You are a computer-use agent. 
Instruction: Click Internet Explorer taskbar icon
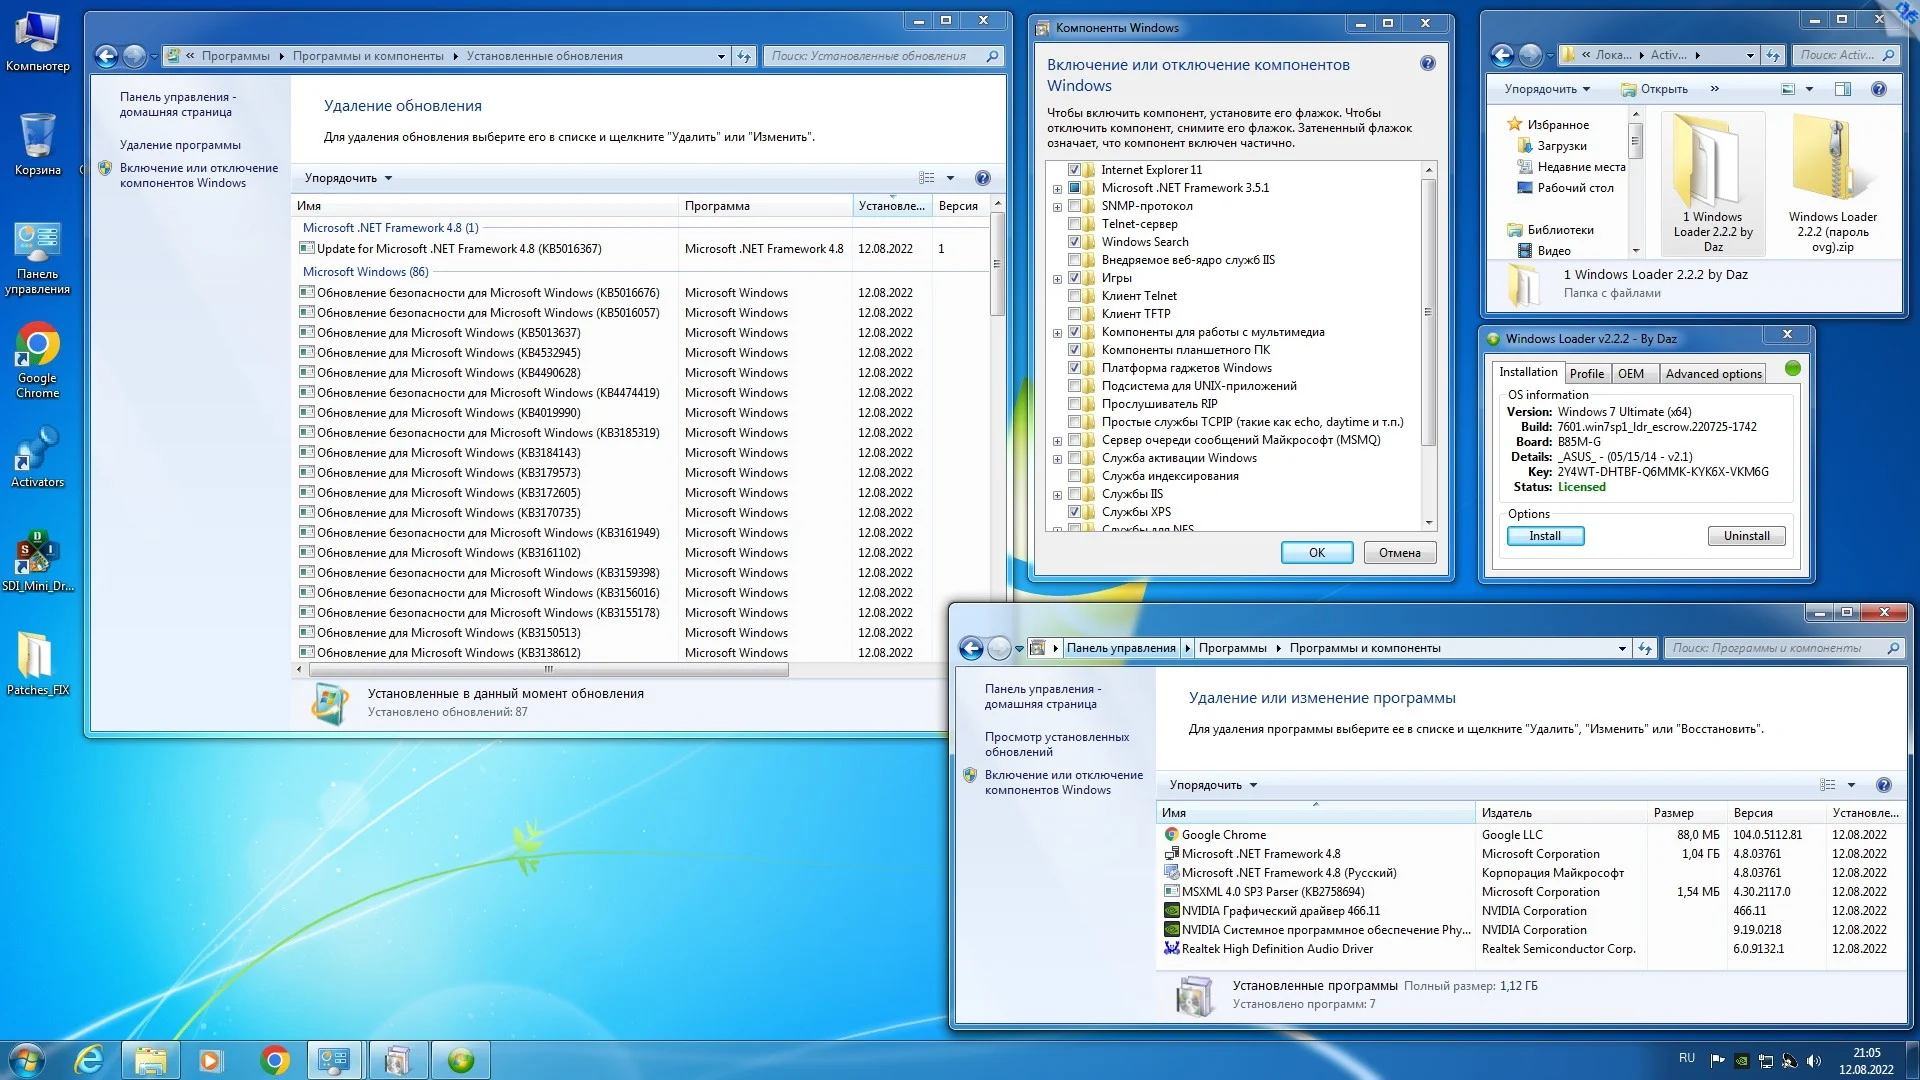[x=89, y=1060]
